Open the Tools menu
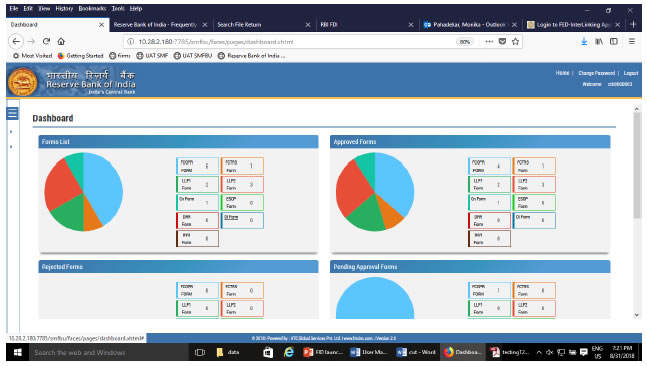The image size is (647, 366). 118,8
